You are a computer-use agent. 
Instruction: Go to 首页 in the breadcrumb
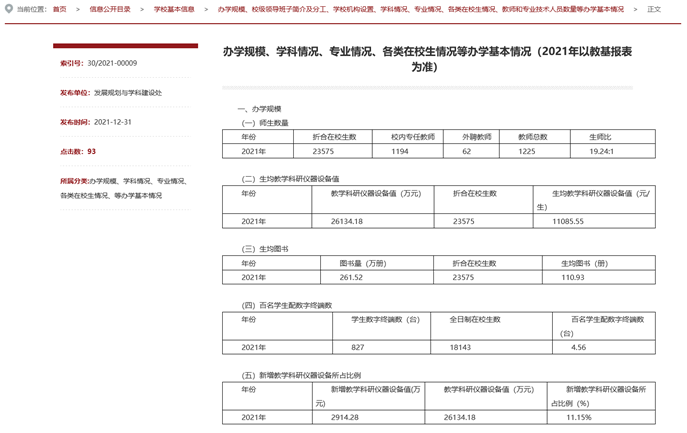tap(60, 9)
